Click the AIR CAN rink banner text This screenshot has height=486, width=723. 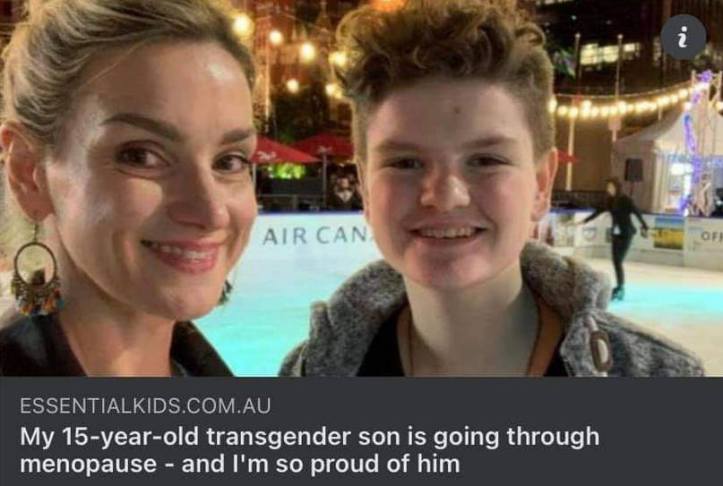(317, 236)
